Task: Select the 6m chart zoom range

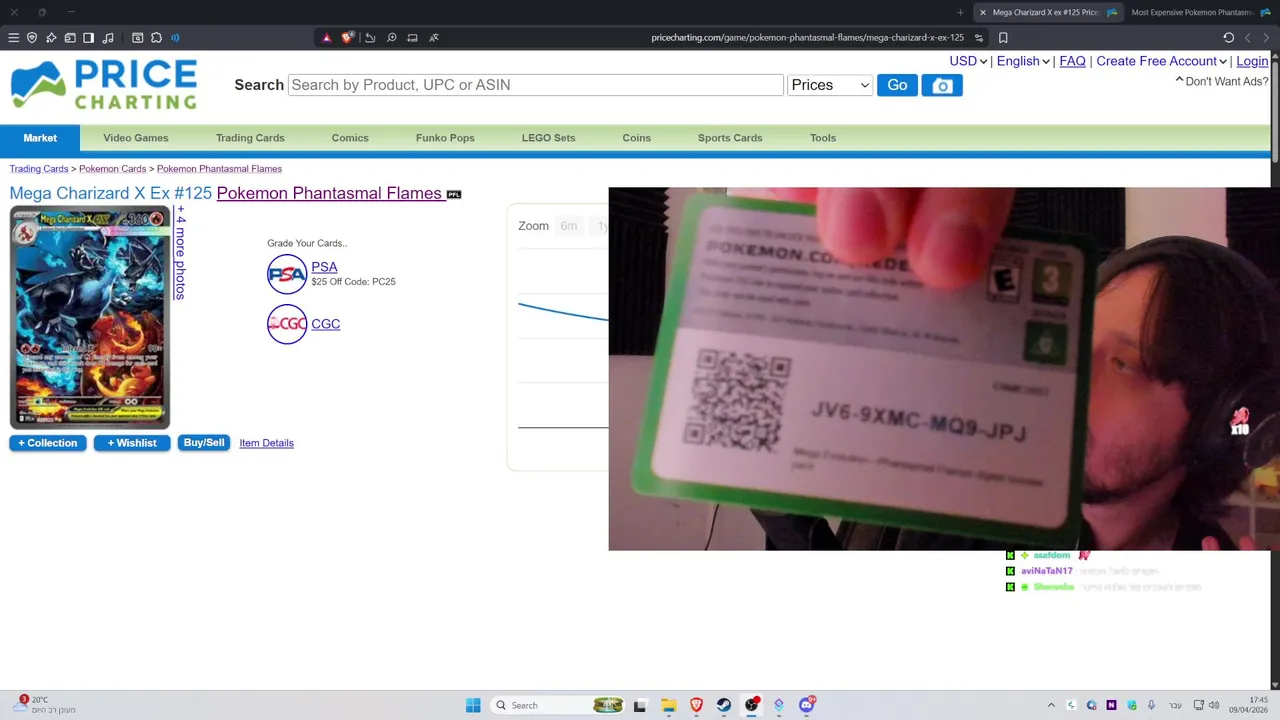Action: pos(568,226)
